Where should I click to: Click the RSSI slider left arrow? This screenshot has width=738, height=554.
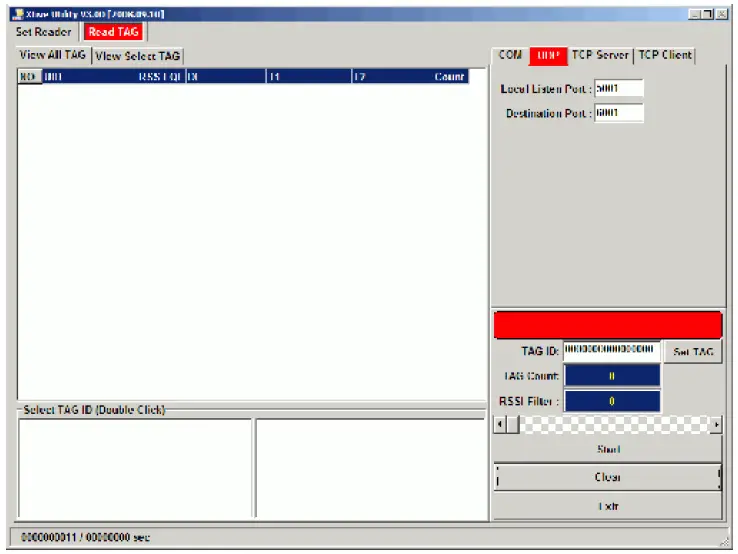[500, 425]
